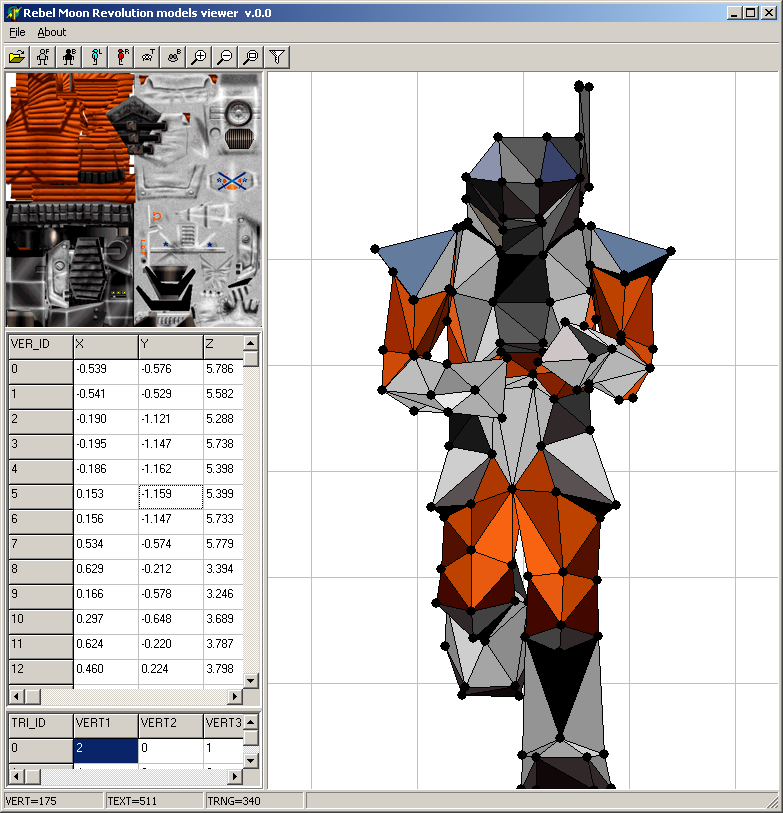This screenshot has width=783, height=813.
Task: Click the Y column header in vertex table
Action: click(171, 346)
